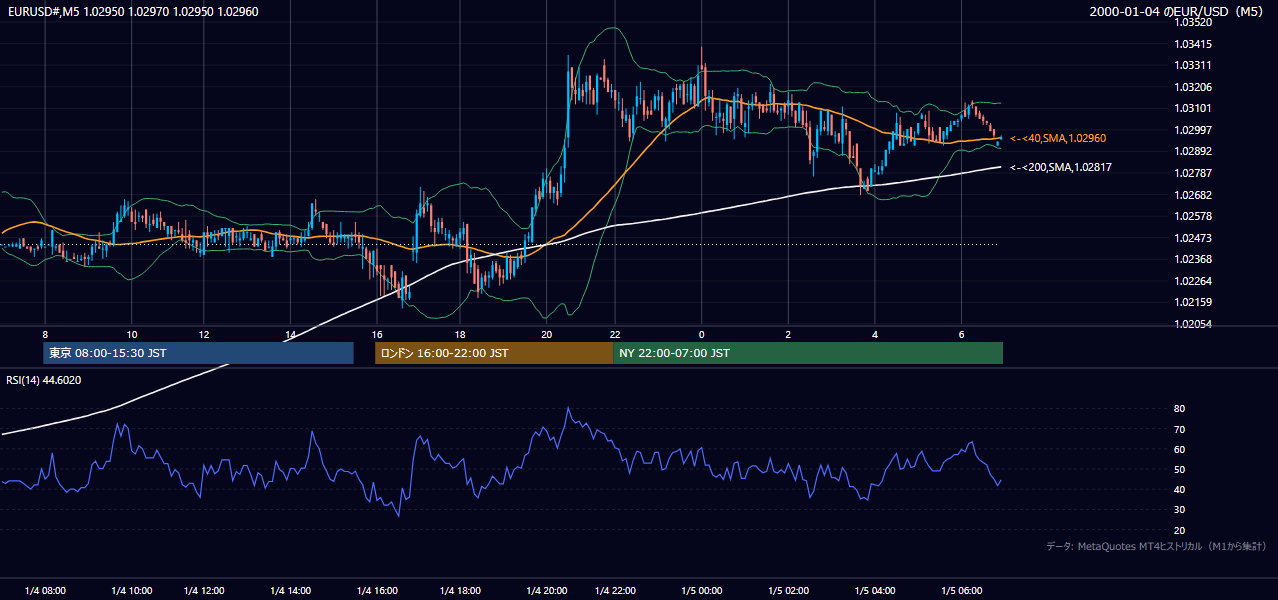1278x600 pixels.
Task: Click price axis value 1.02473
Action: click(x=1194, y=238)
